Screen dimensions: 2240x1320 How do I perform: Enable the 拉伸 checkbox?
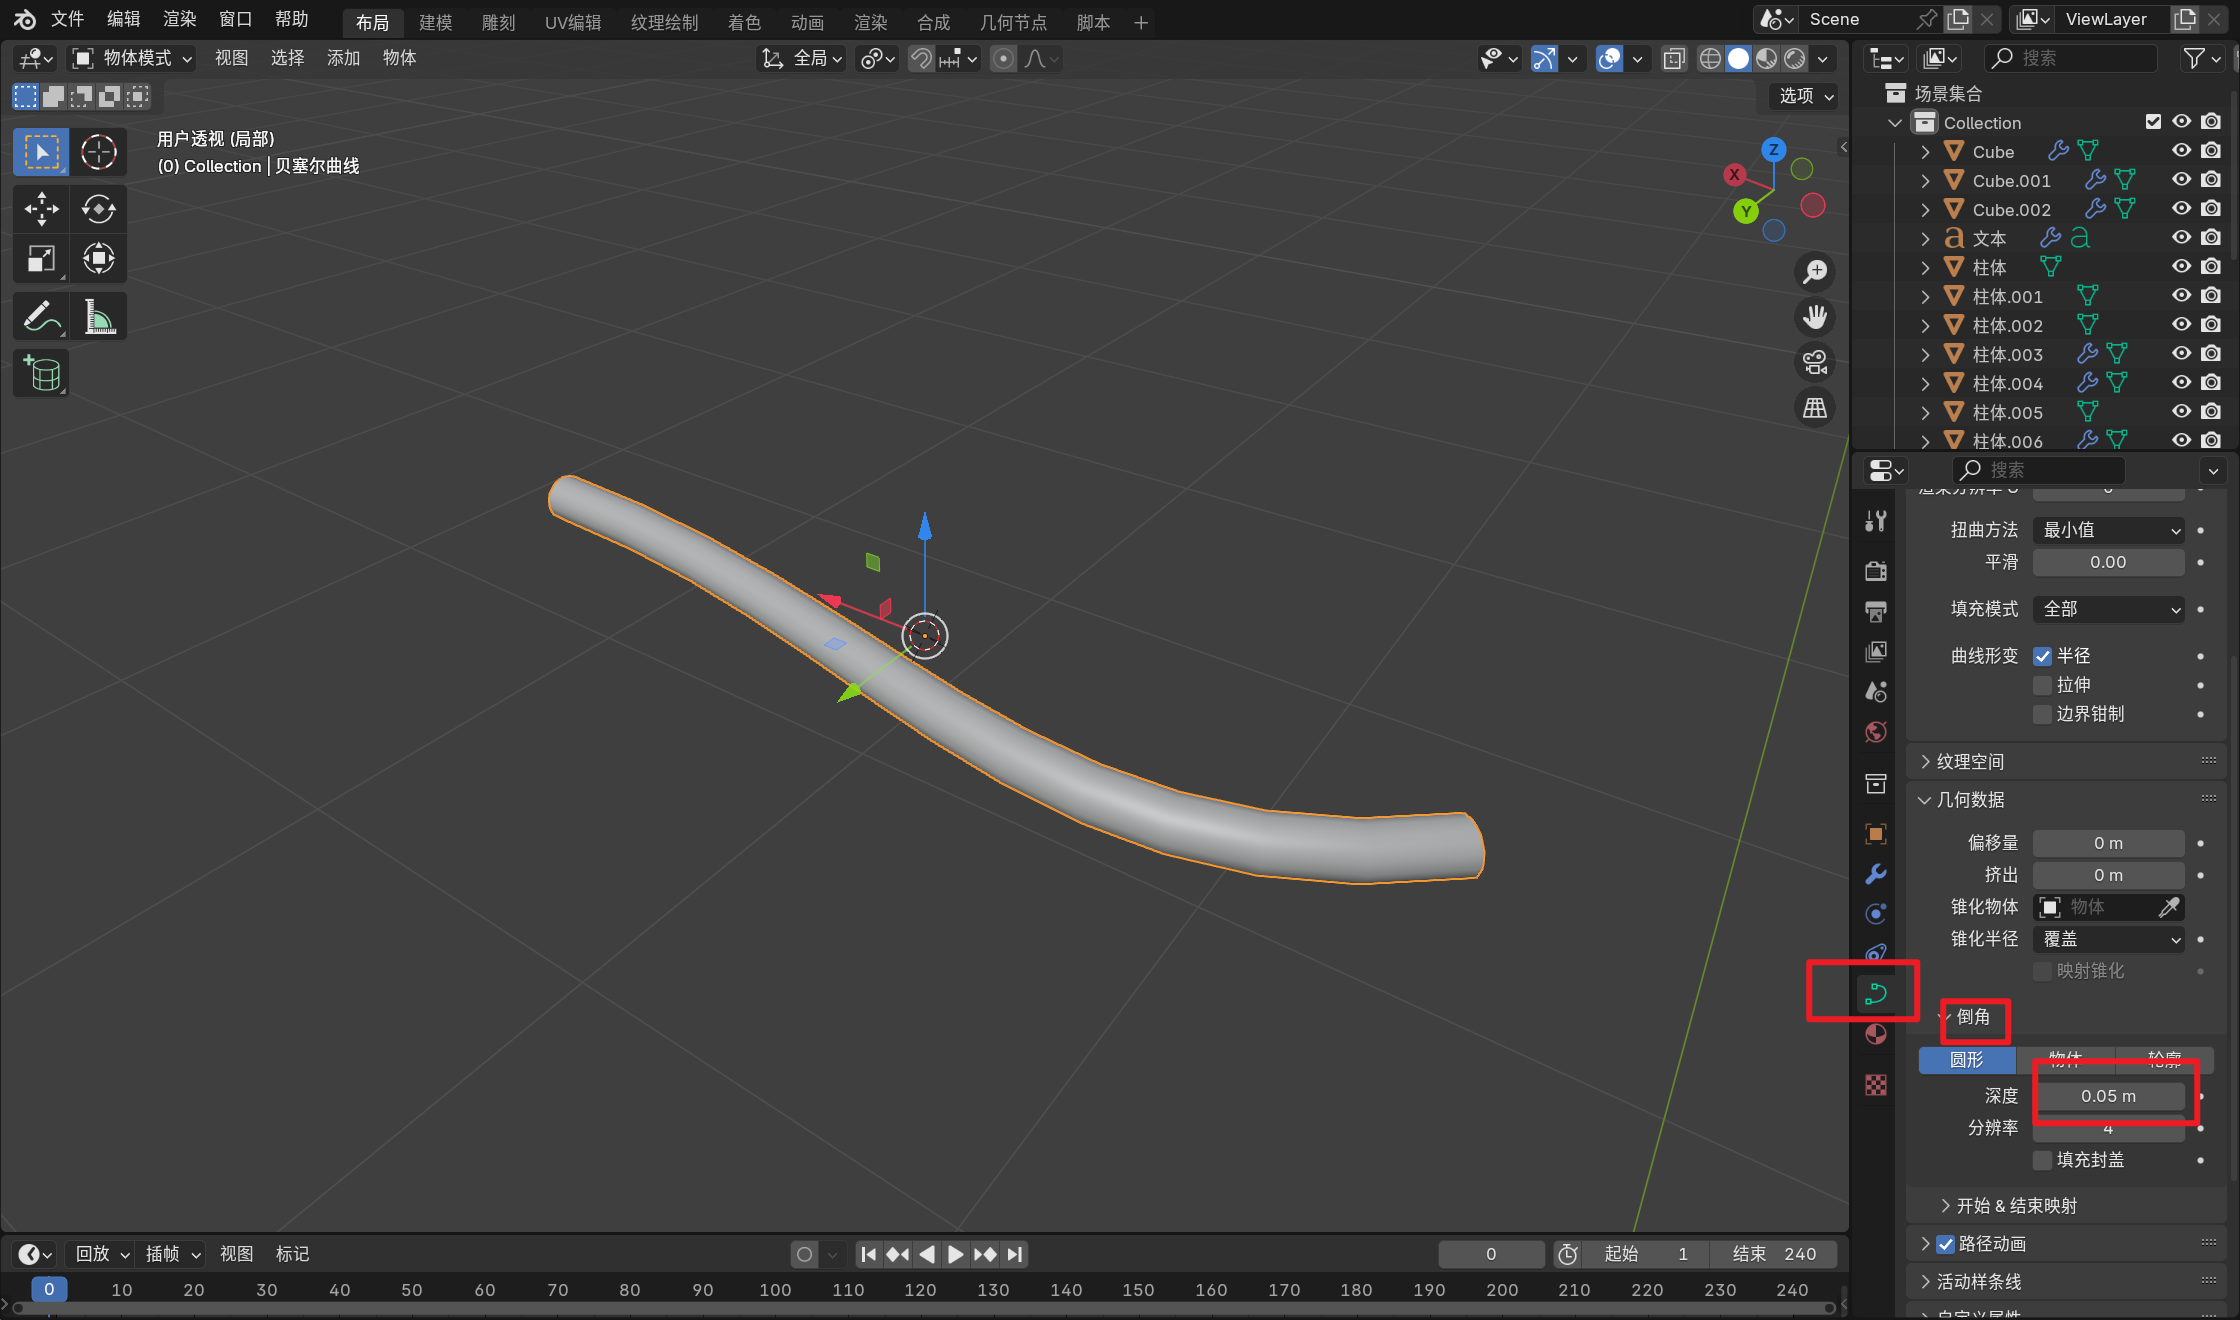pyautogui.click(x=2043, y=685)
